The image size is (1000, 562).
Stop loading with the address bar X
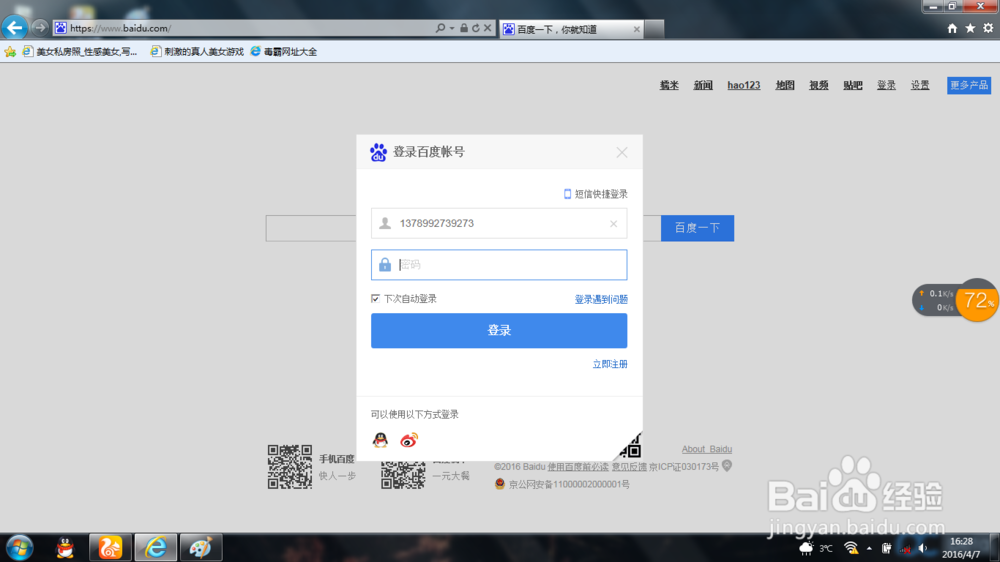[x=487, y=28]
